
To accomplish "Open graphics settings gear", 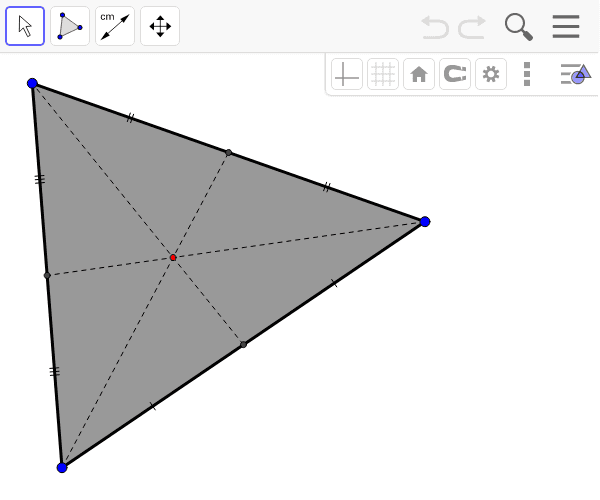I will 491,74.
